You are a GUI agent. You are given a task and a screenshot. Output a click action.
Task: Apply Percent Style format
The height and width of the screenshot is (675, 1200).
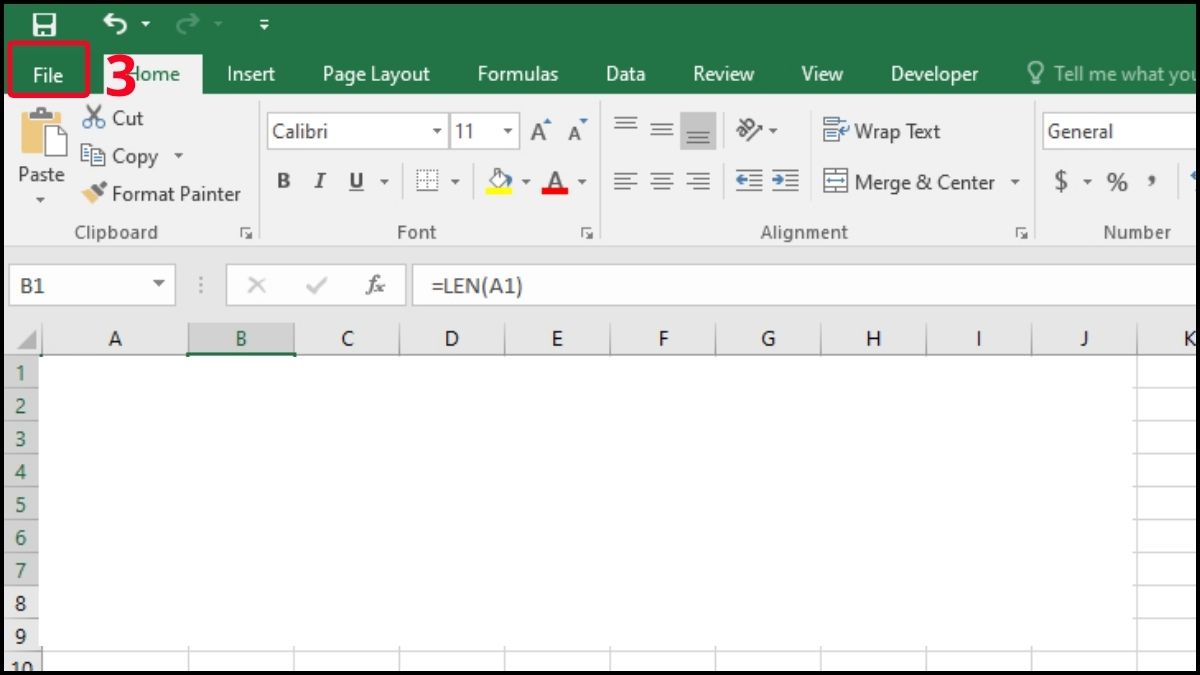coord(1117,182)
